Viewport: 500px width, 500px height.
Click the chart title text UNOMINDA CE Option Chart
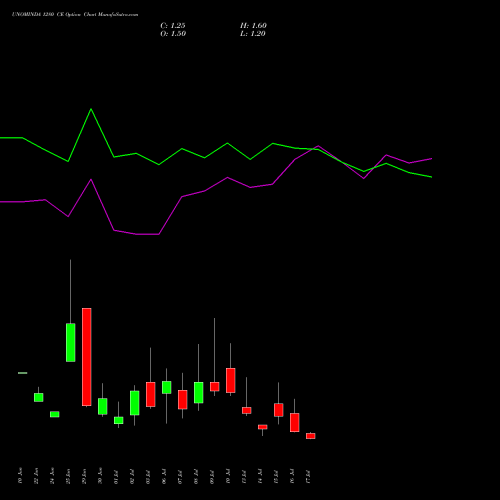click(x=75, y=15)
